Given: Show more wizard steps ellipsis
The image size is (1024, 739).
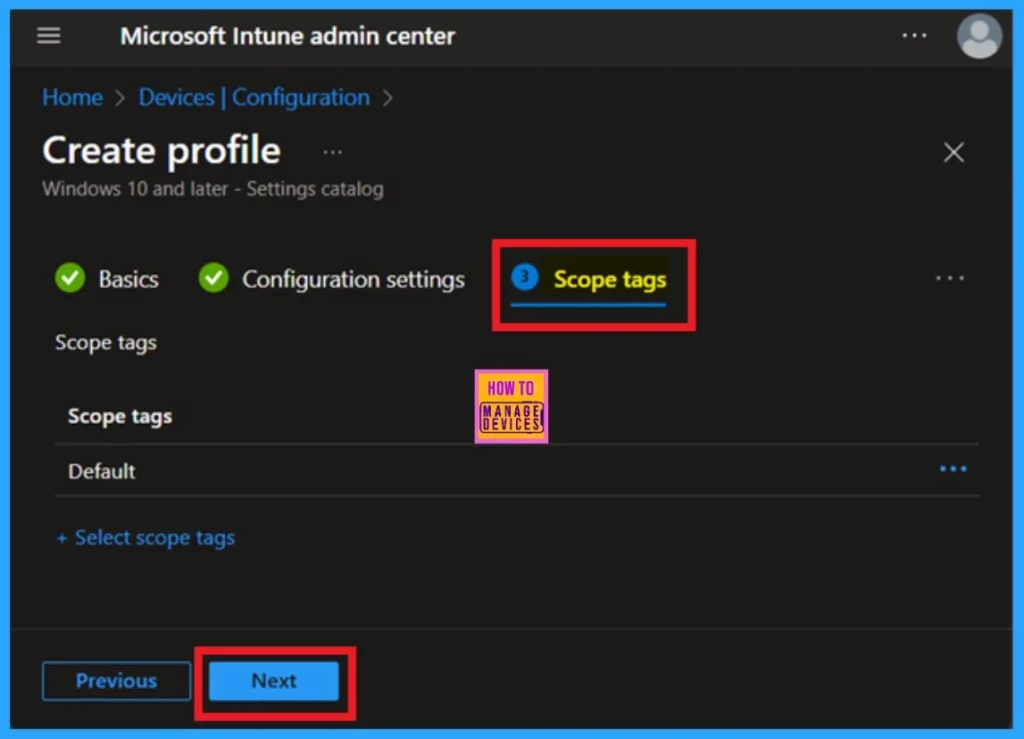Looking at the screenshot, I should 949,278.
